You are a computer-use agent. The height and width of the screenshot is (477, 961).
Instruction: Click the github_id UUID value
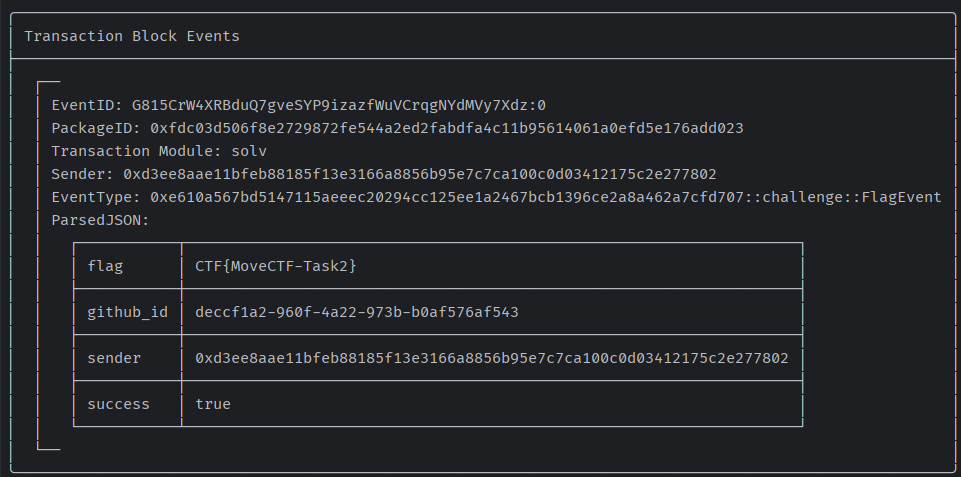(357, 312)
